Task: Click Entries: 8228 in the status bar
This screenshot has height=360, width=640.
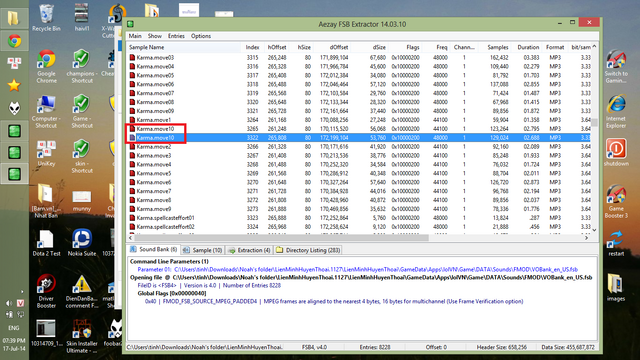Action: [x=375, y=347]
